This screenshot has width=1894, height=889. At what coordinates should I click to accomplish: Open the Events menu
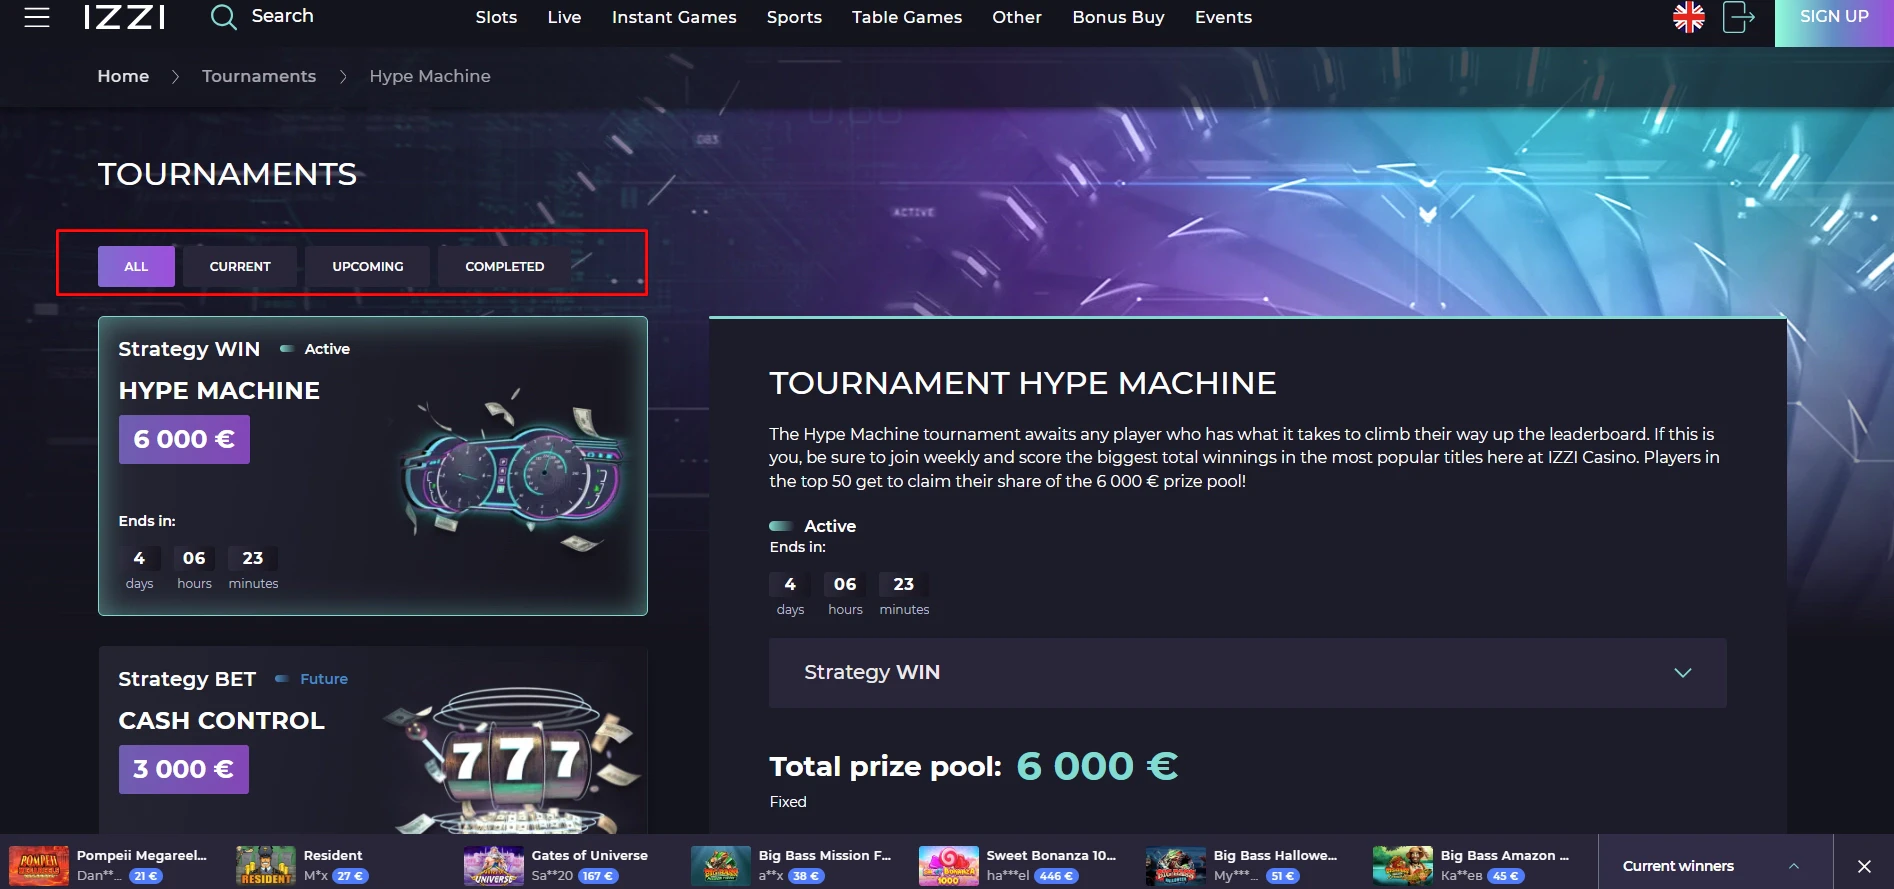[1223, 17]
